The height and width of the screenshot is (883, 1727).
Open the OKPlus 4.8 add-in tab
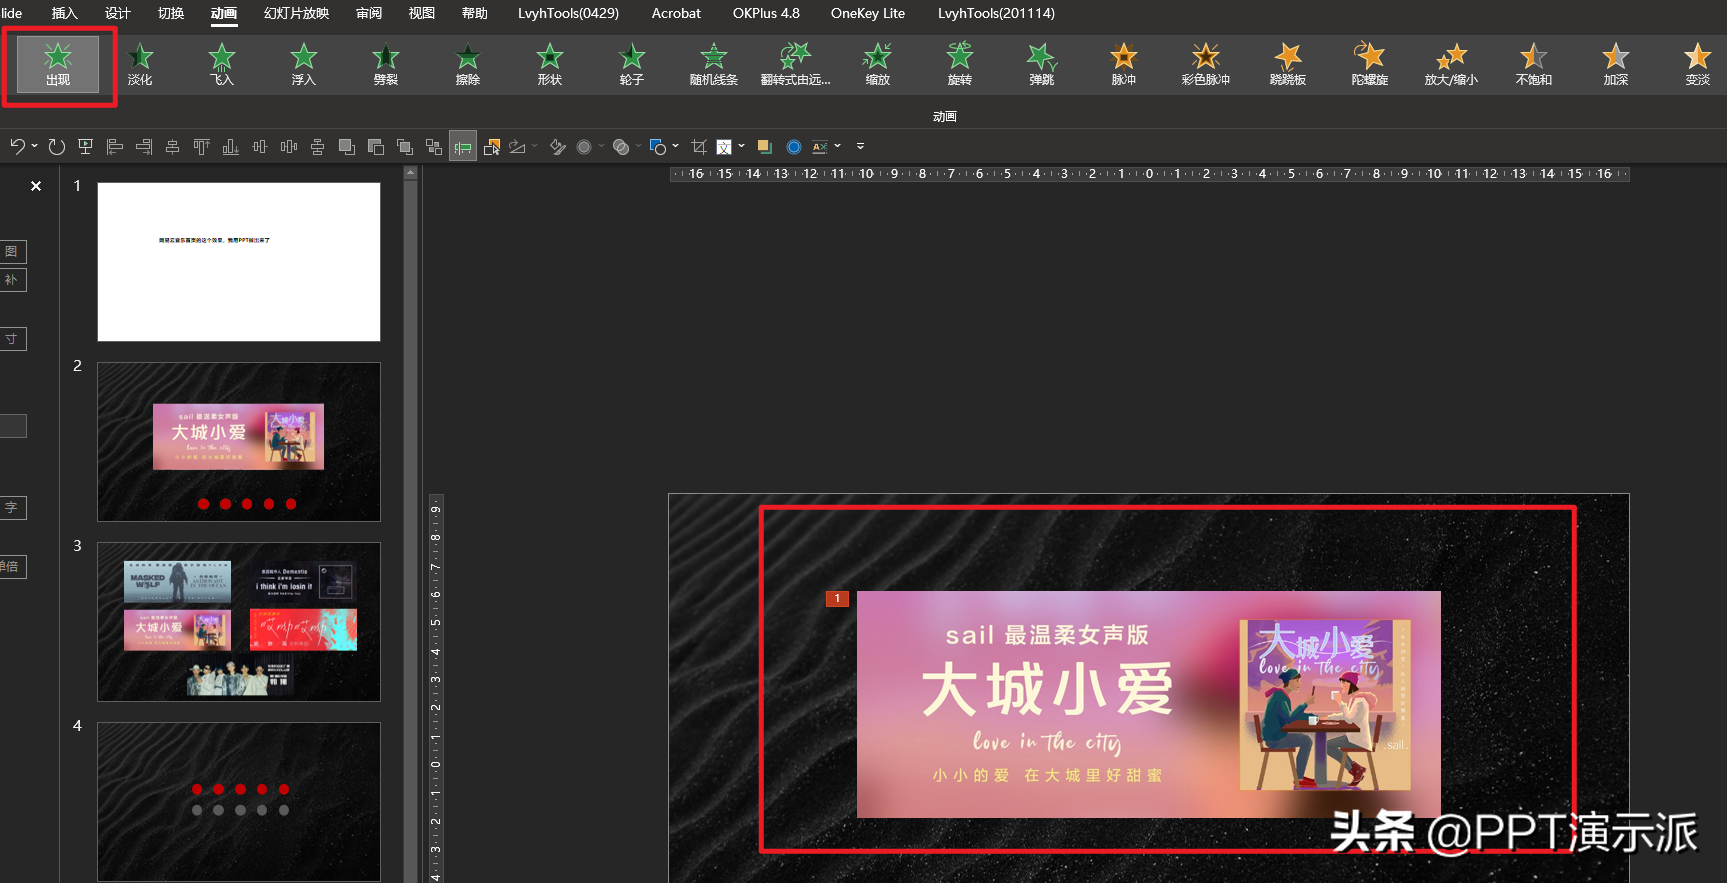click(x=766, y=13)
